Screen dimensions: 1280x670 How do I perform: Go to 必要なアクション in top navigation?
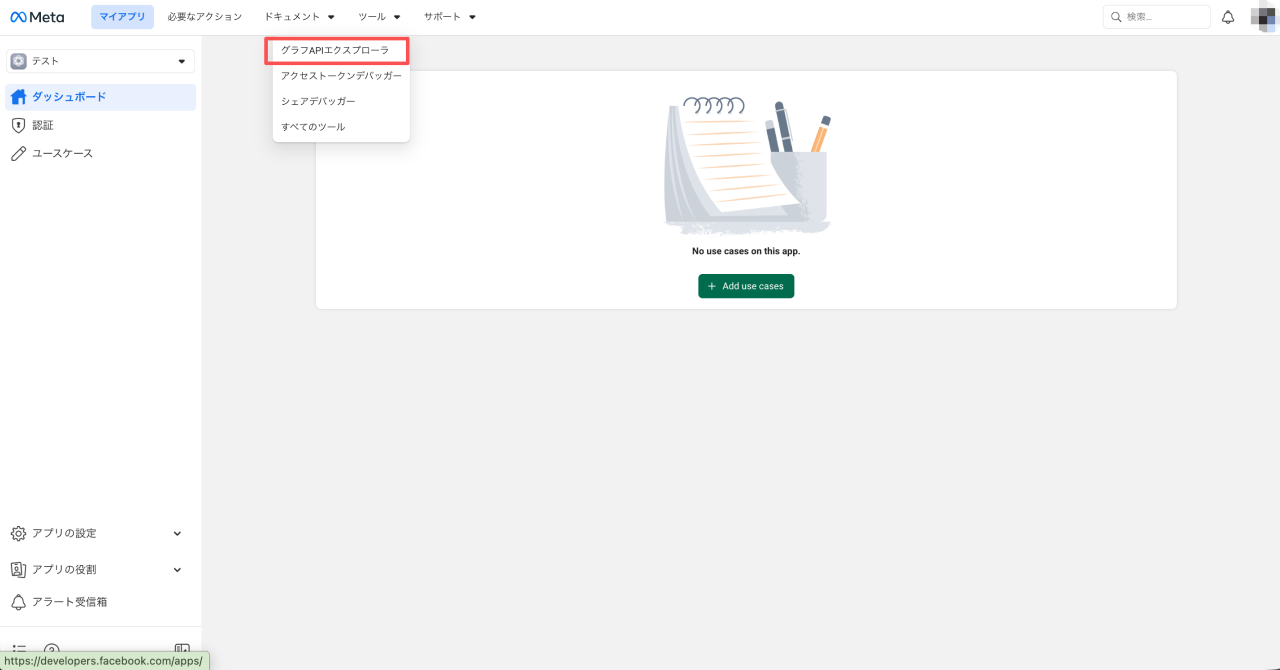click(205, 17)
